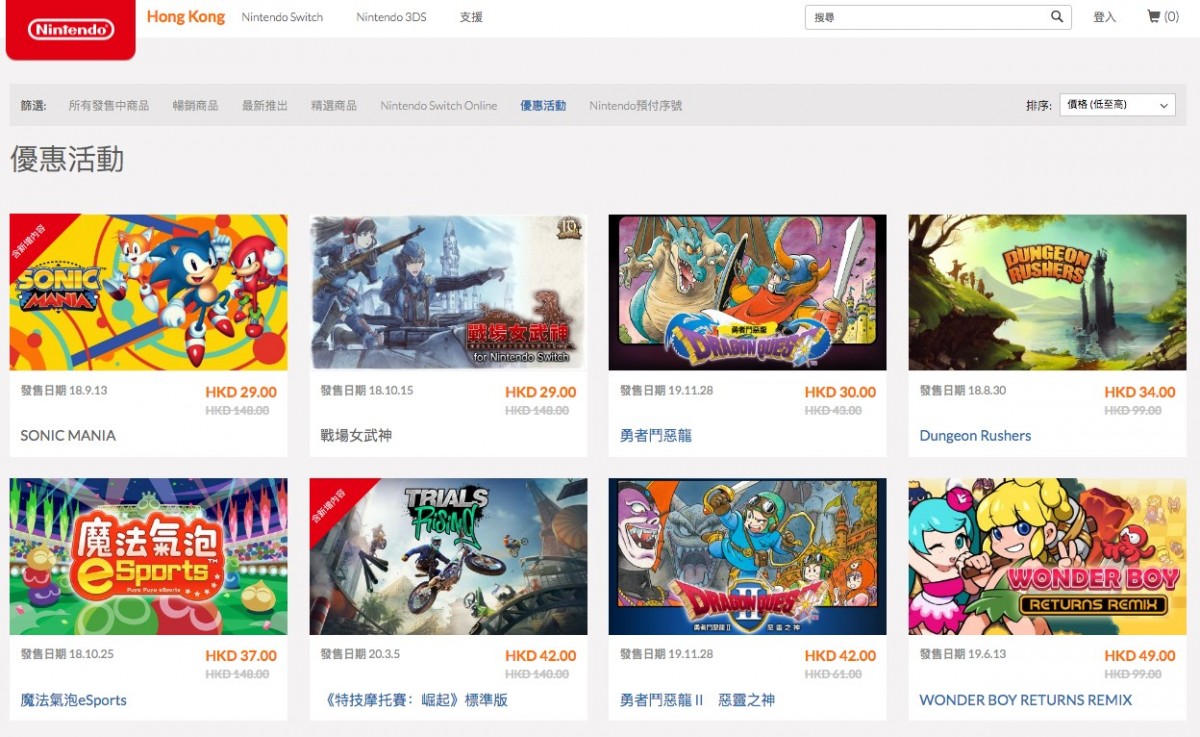This screenshot has height=737, width=1200.
Task: Expand the price sort order dropdown
Action: [1117, 105]
